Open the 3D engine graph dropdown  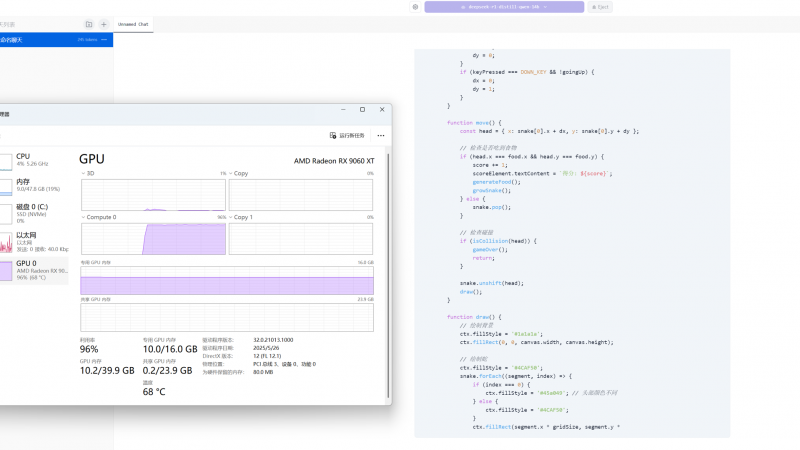pos(85,173)
